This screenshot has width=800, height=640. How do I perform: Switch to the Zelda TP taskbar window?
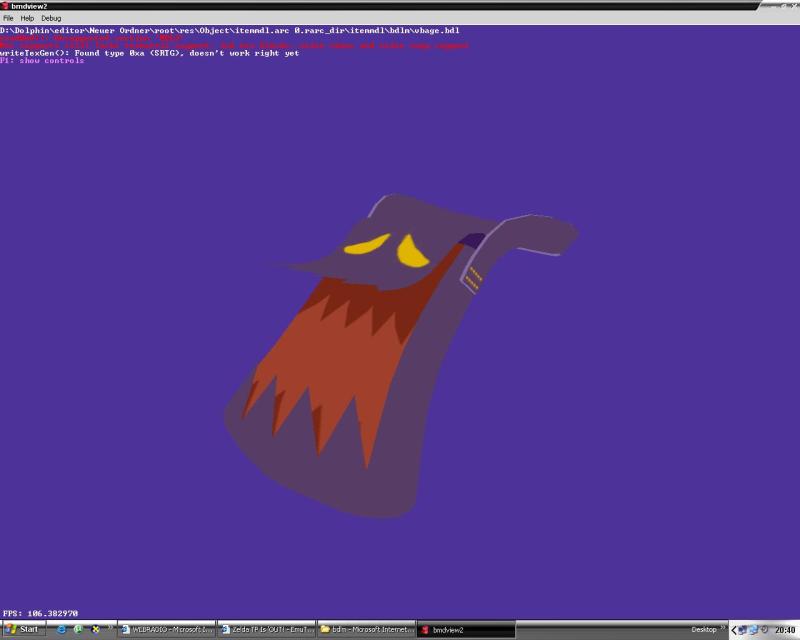coord(267,630)
